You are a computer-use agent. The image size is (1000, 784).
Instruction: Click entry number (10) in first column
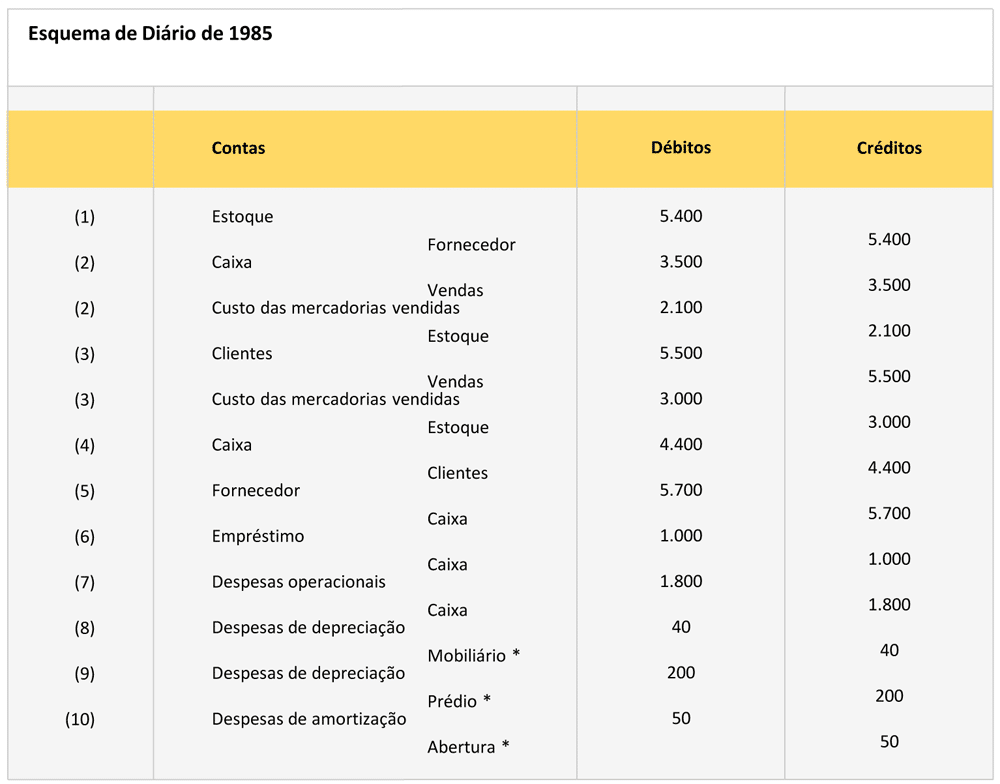tap(80, 719)
